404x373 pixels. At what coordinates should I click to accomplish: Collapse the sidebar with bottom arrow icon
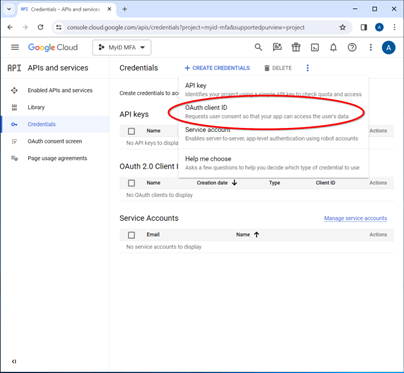14,361
